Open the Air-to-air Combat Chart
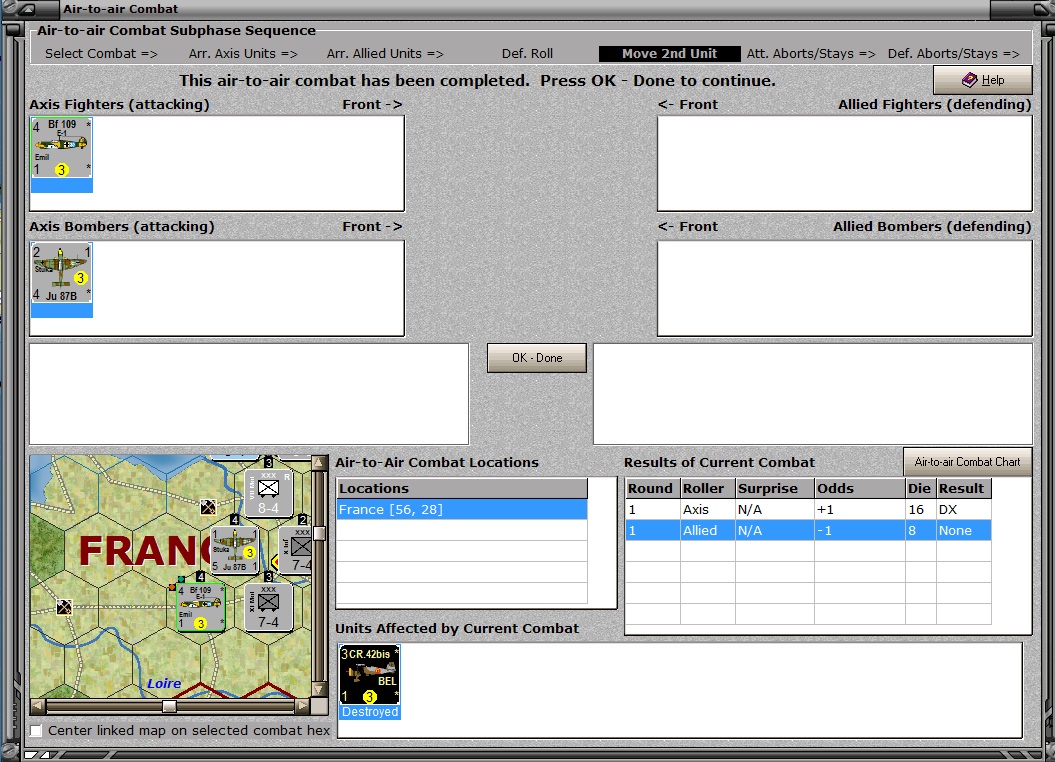This screenshot has width=1055, height=762. click(x=967, y=462)
